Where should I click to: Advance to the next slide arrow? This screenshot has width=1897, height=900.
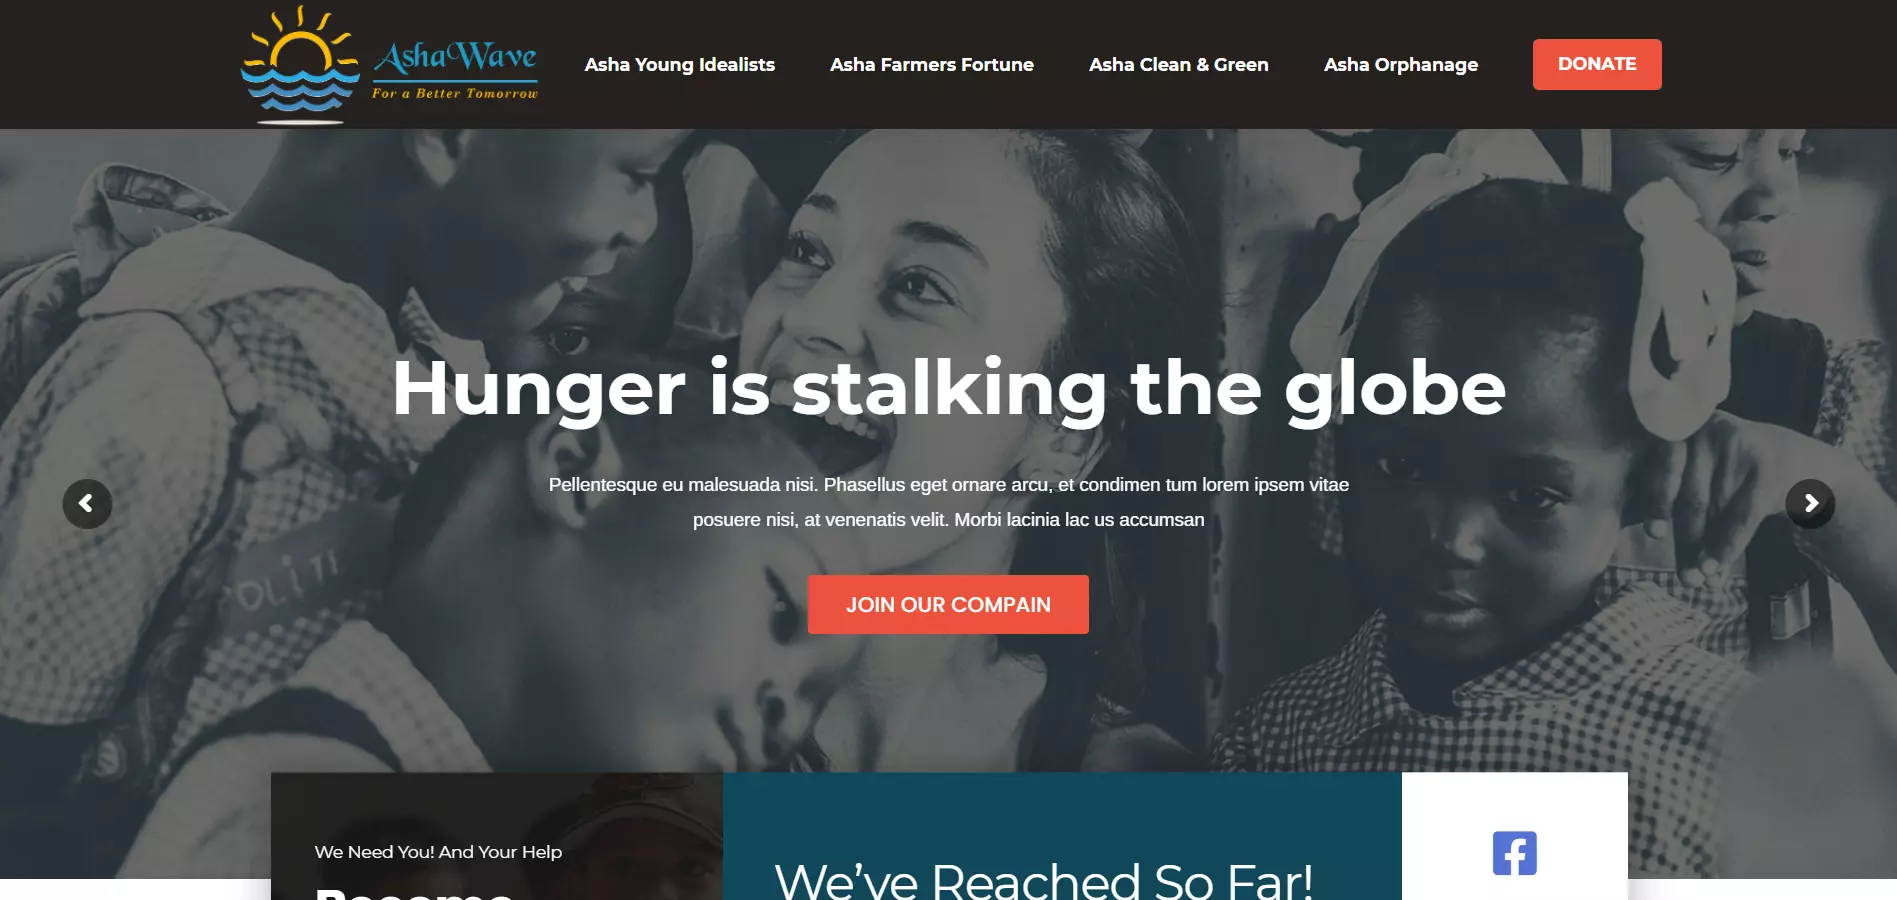coord(1810,504)
